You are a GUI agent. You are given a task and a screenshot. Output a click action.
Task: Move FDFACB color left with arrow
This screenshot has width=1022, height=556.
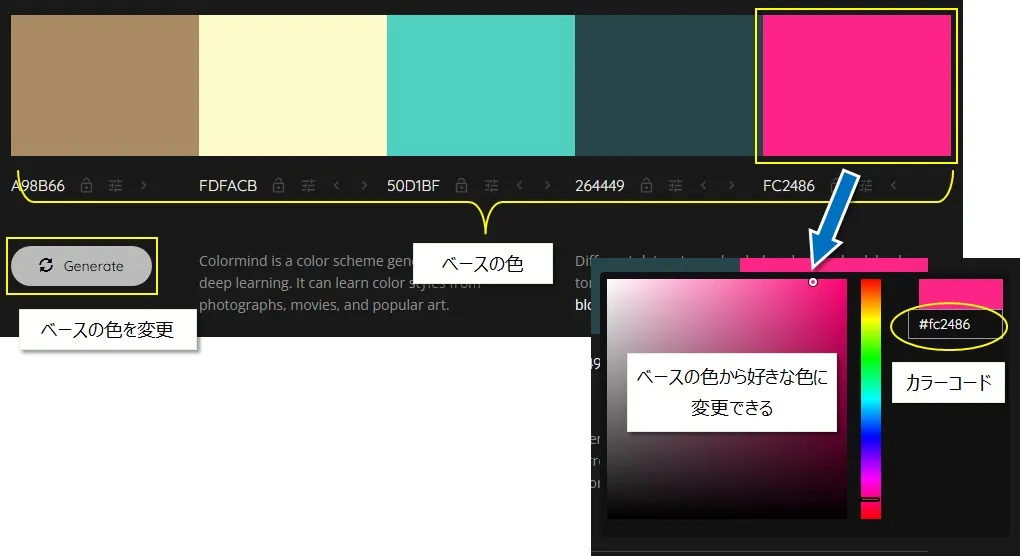336,185
